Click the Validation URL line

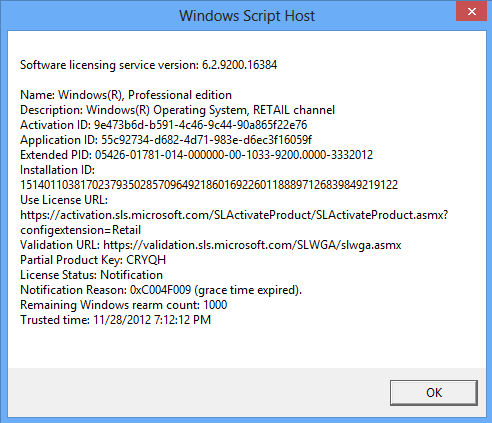click(x=211, y=245)
